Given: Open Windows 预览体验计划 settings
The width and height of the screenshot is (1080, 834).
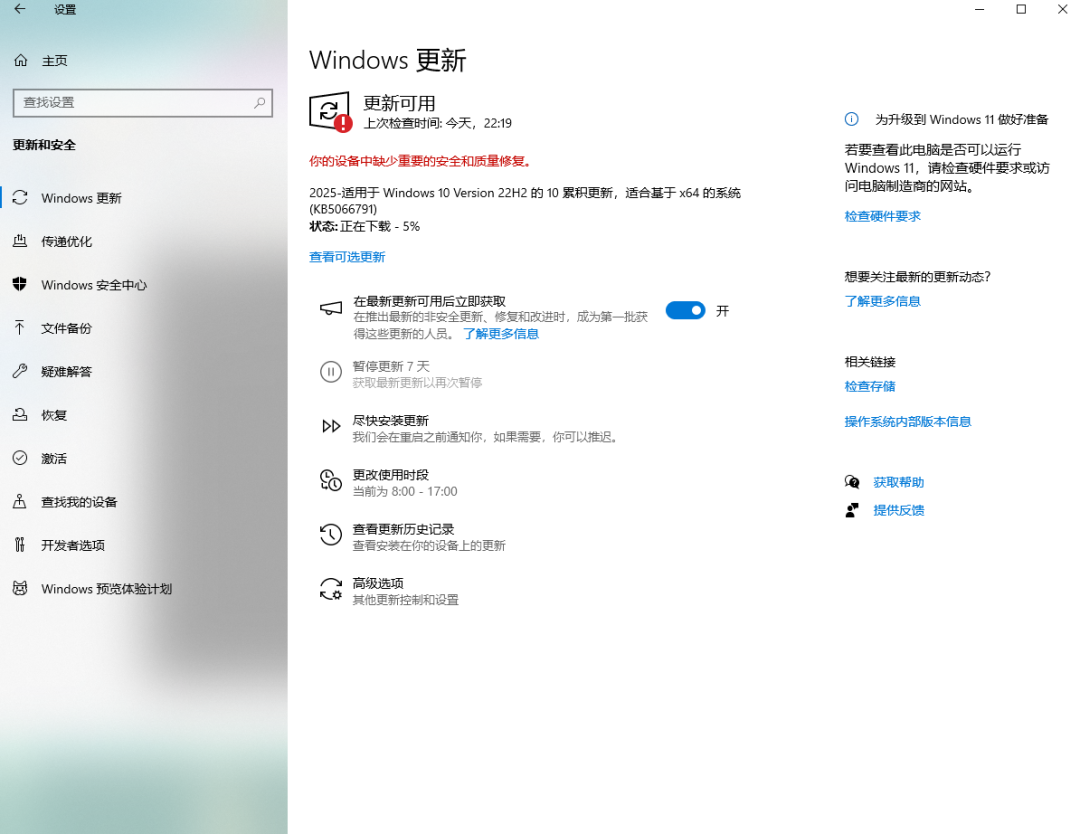Looking at the screenshot, I should [19, 589].
